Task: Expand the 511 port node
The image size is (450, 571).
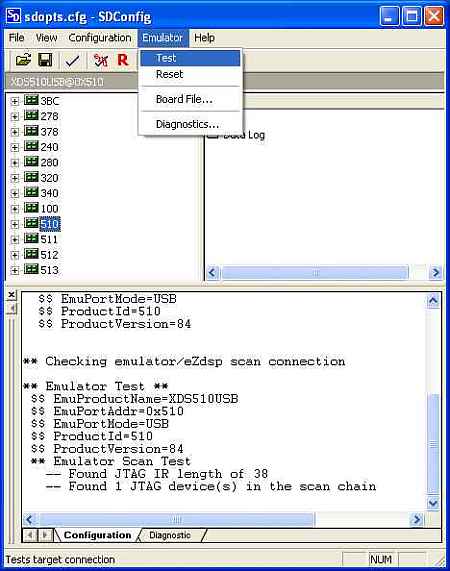Action: click(x=15, y=240)
